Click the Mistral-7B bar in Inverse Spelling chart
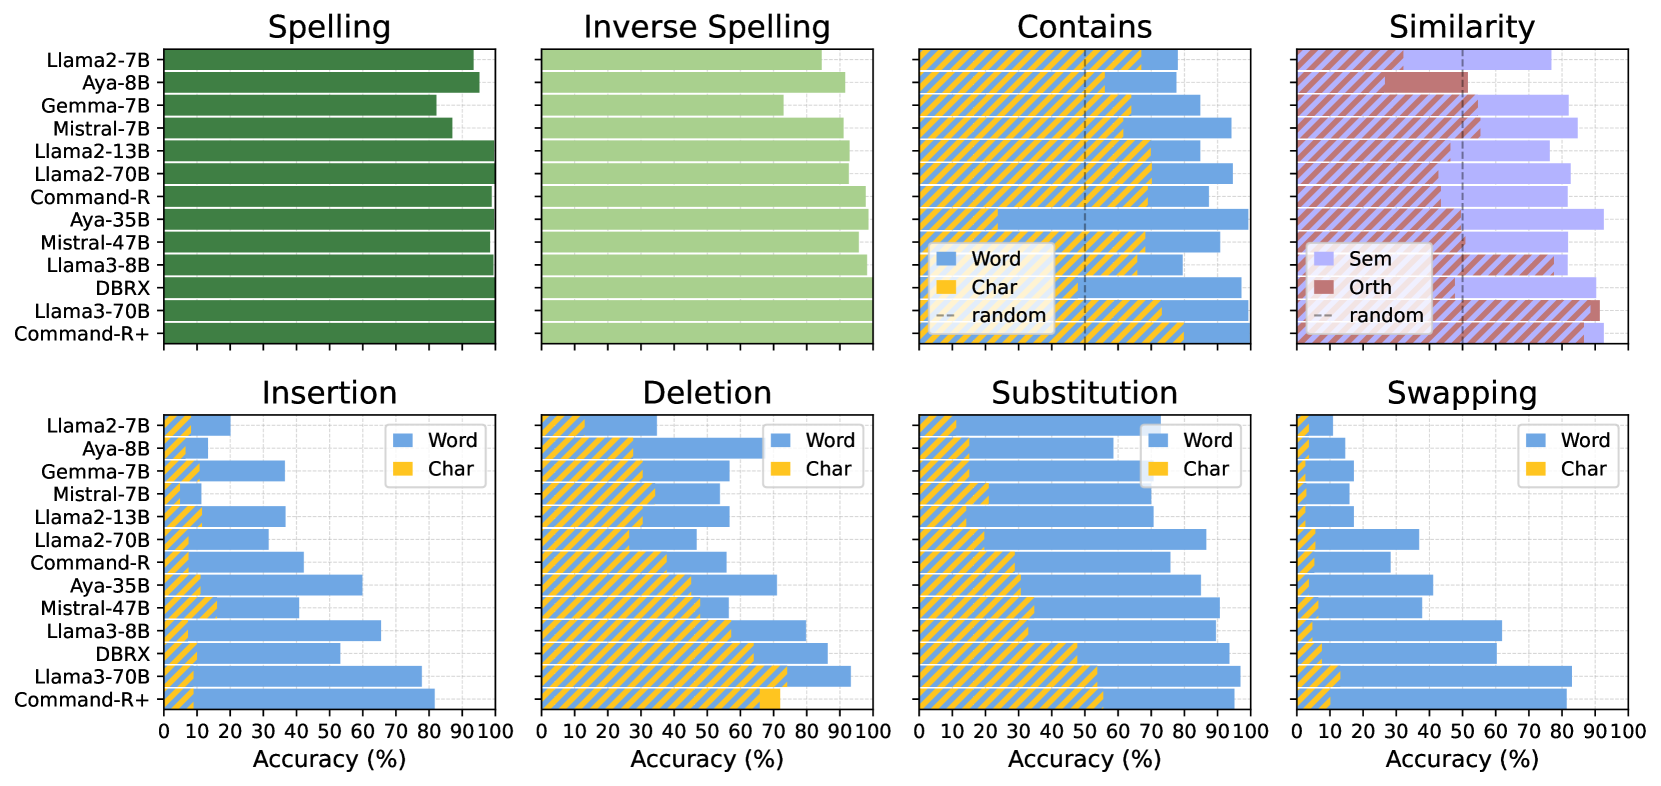This screenshot has width=1661, height=786. 692,128
